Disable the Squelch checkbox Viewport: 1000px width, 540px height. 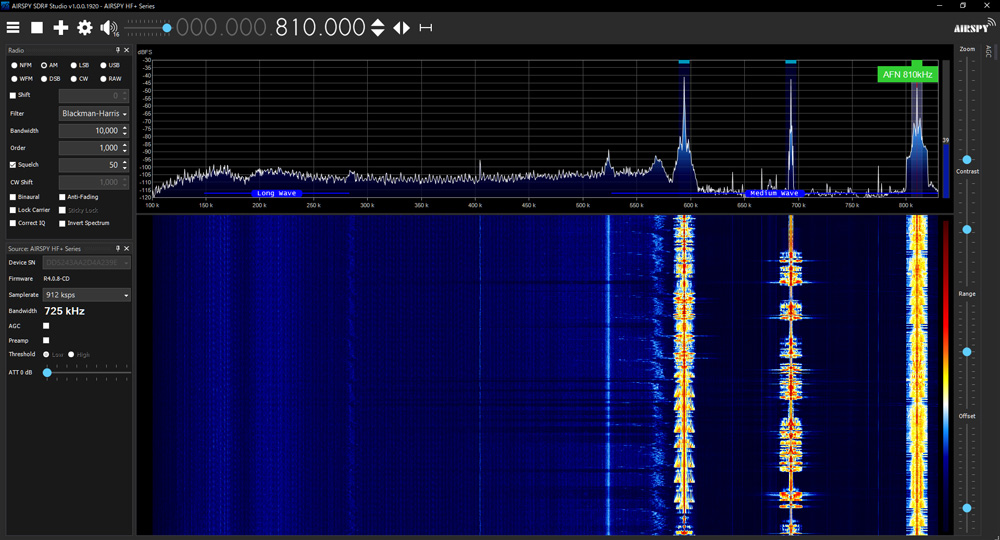(13, 164)
